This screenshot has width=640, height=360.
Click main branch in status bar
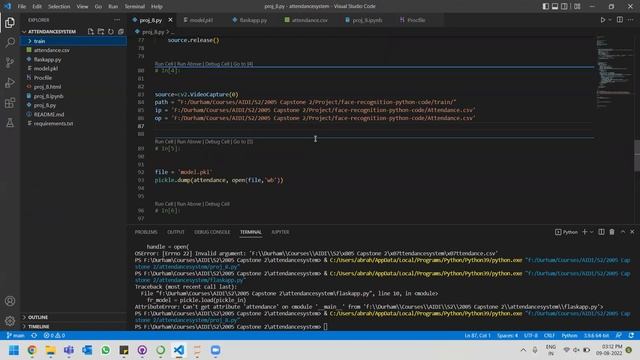point(15,336)
